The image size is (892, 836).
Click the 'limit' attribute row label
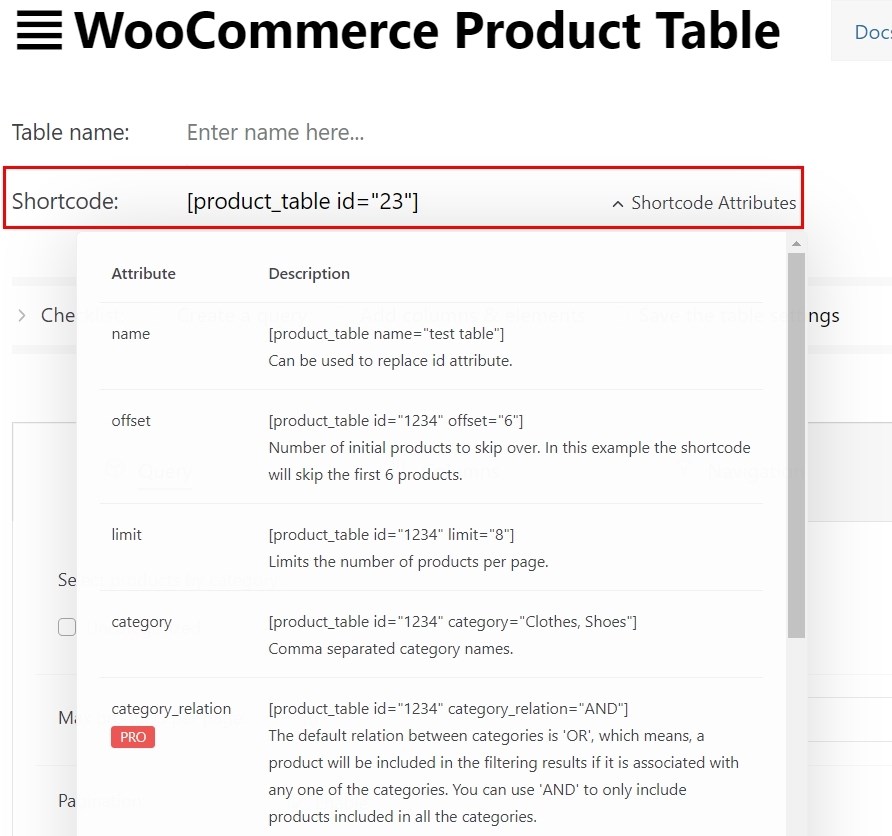tap(126, 535)
